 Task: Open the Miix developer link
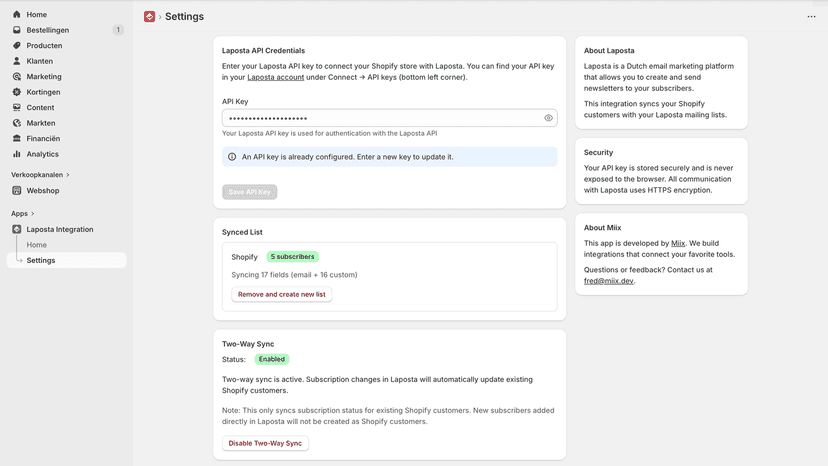click(x=678, y=243)
